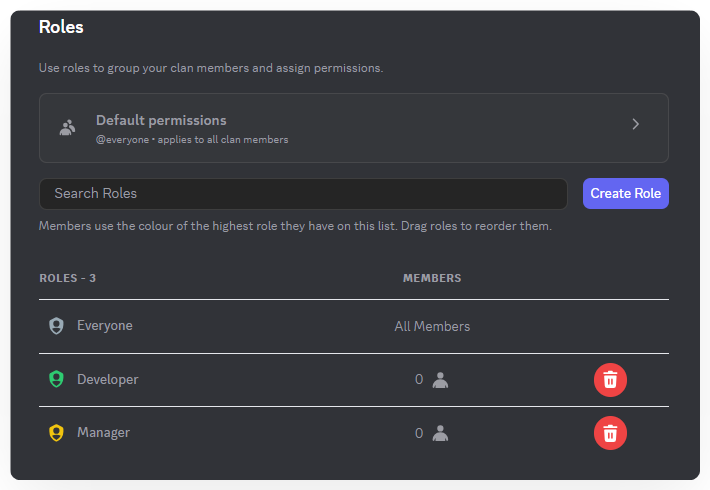Screen dimensions: 710x490
Task: Select the Everyone role name
Action: 104,326
